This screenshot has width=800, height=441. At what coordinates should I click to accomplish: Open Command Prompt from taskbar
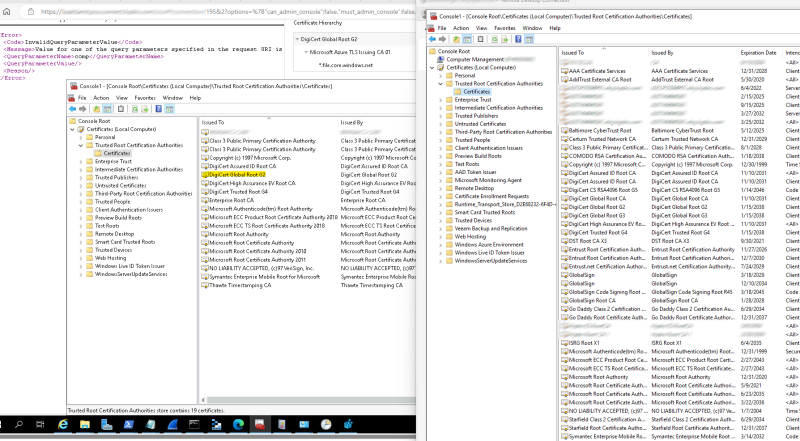pyautogui.click(x=194, y=425)
